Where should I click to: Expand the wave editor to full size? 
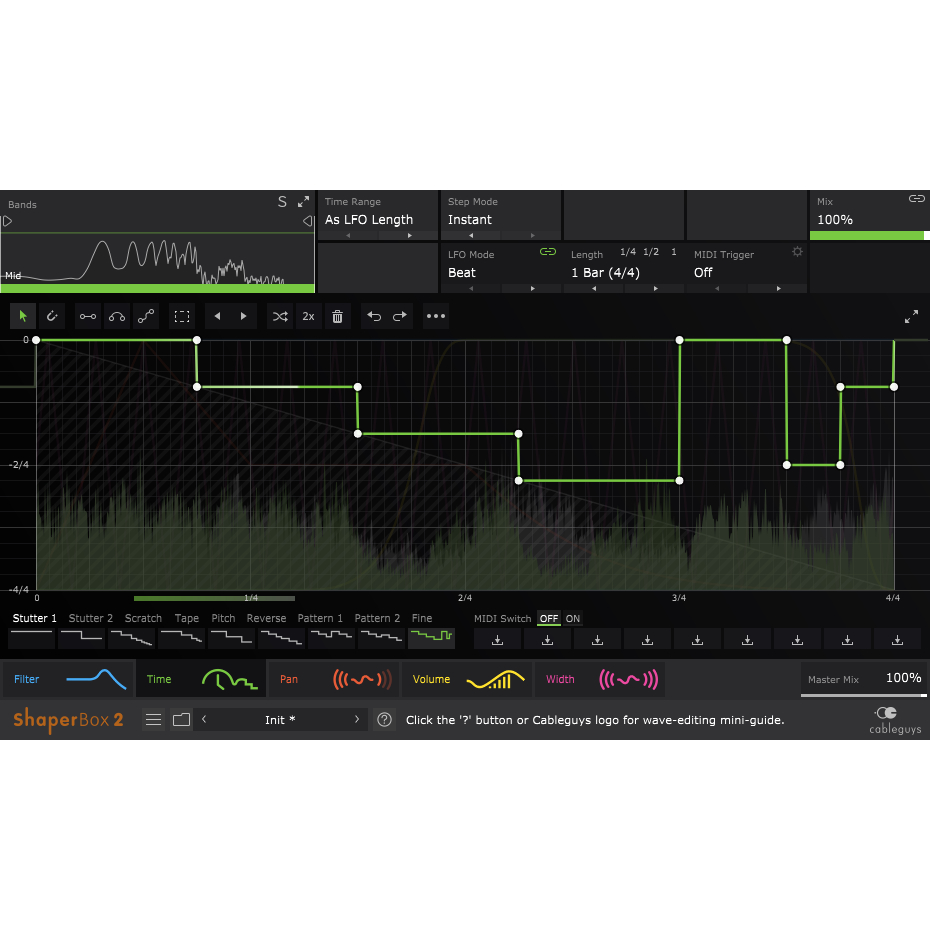click(x=911, y=317)
